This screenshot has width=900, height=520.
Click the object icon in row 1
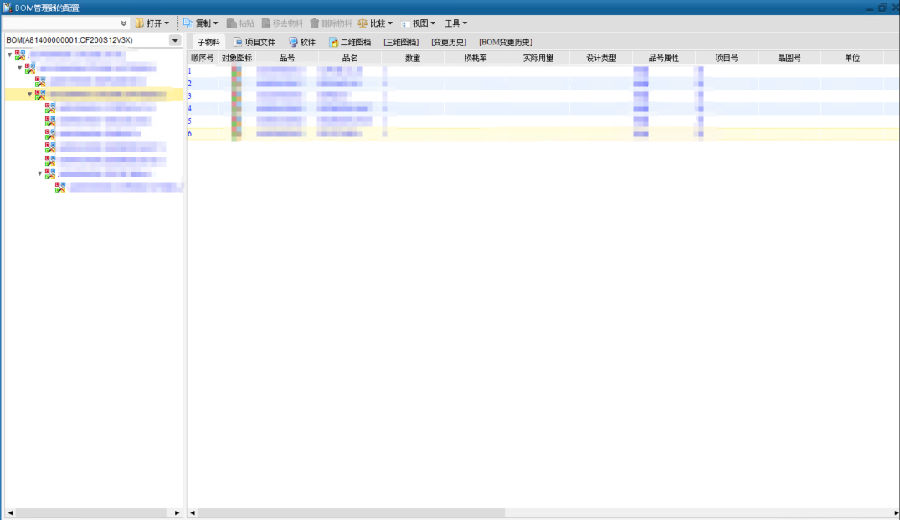tap(236, 71)
